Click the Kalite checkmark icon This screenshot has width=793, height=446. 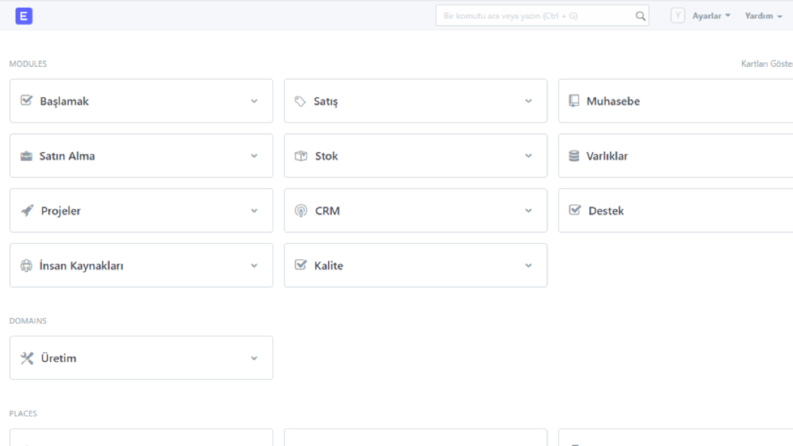[300, 264]
